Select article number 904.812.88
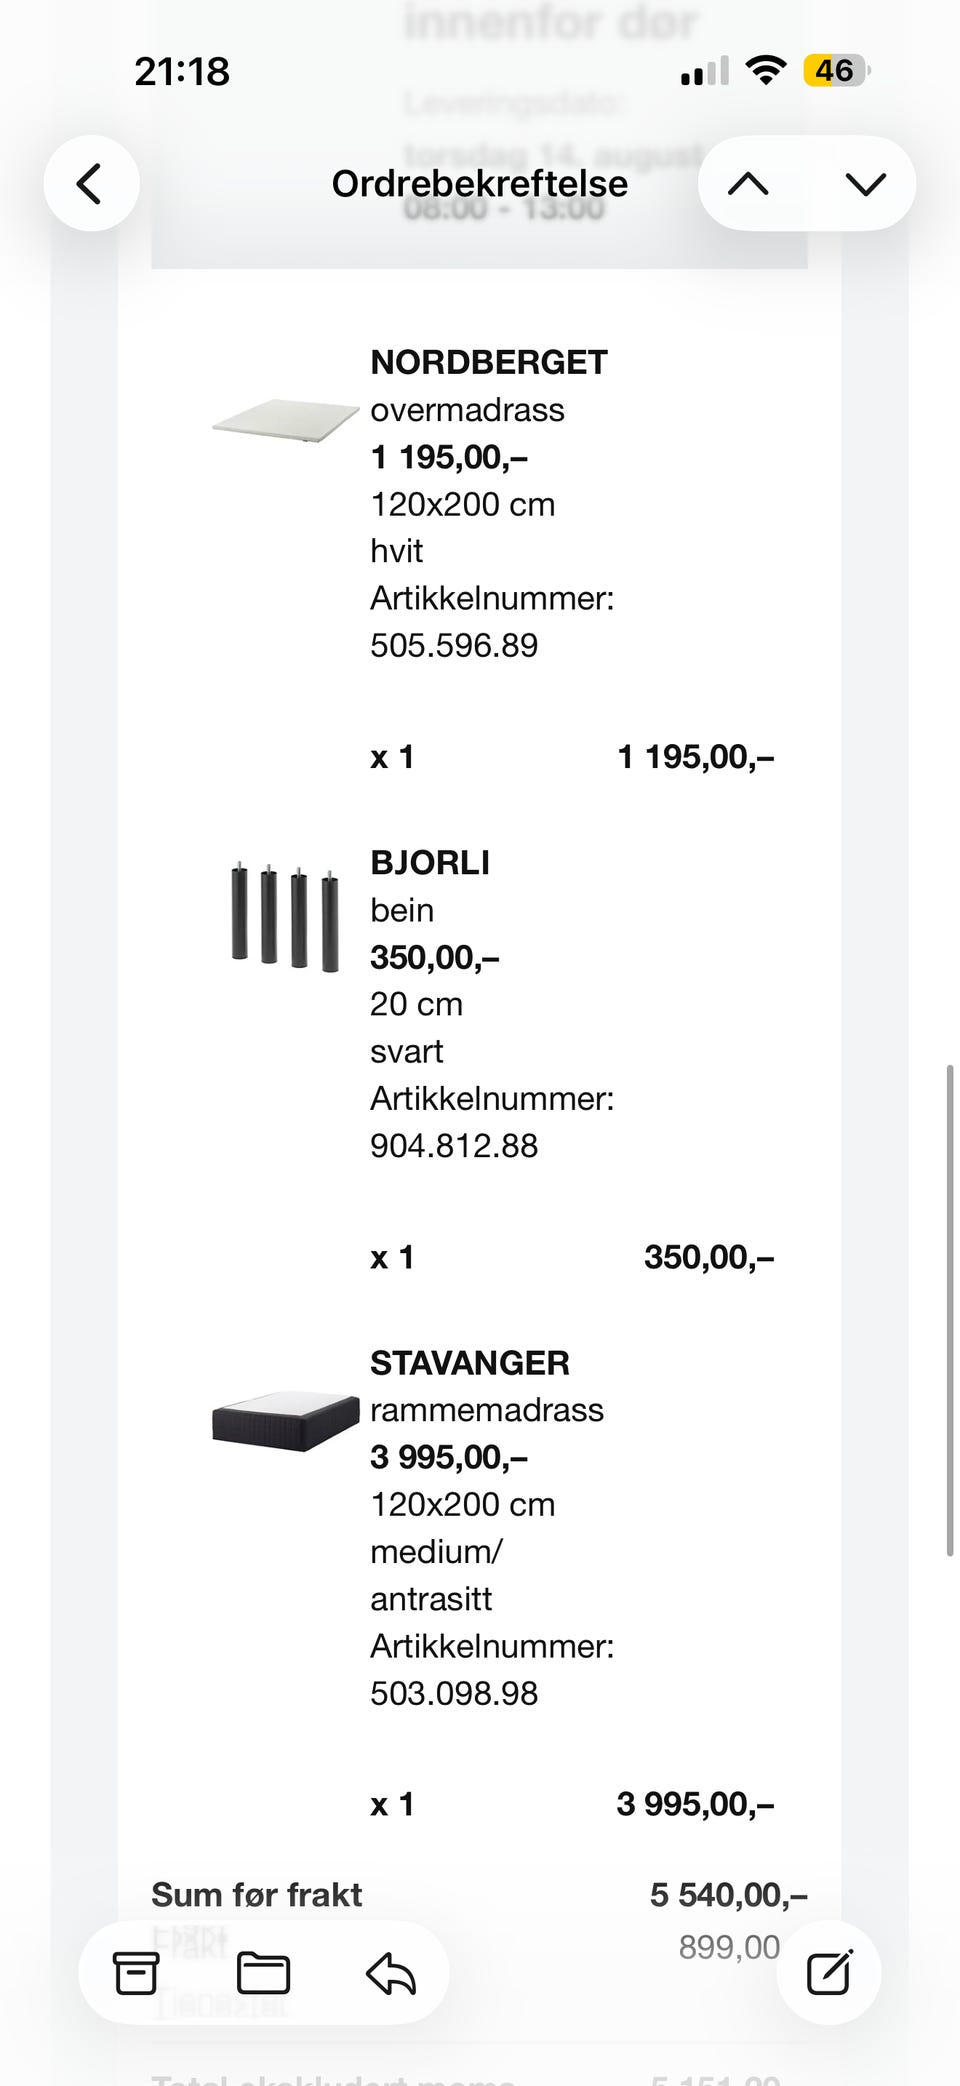 [454, 1145]
